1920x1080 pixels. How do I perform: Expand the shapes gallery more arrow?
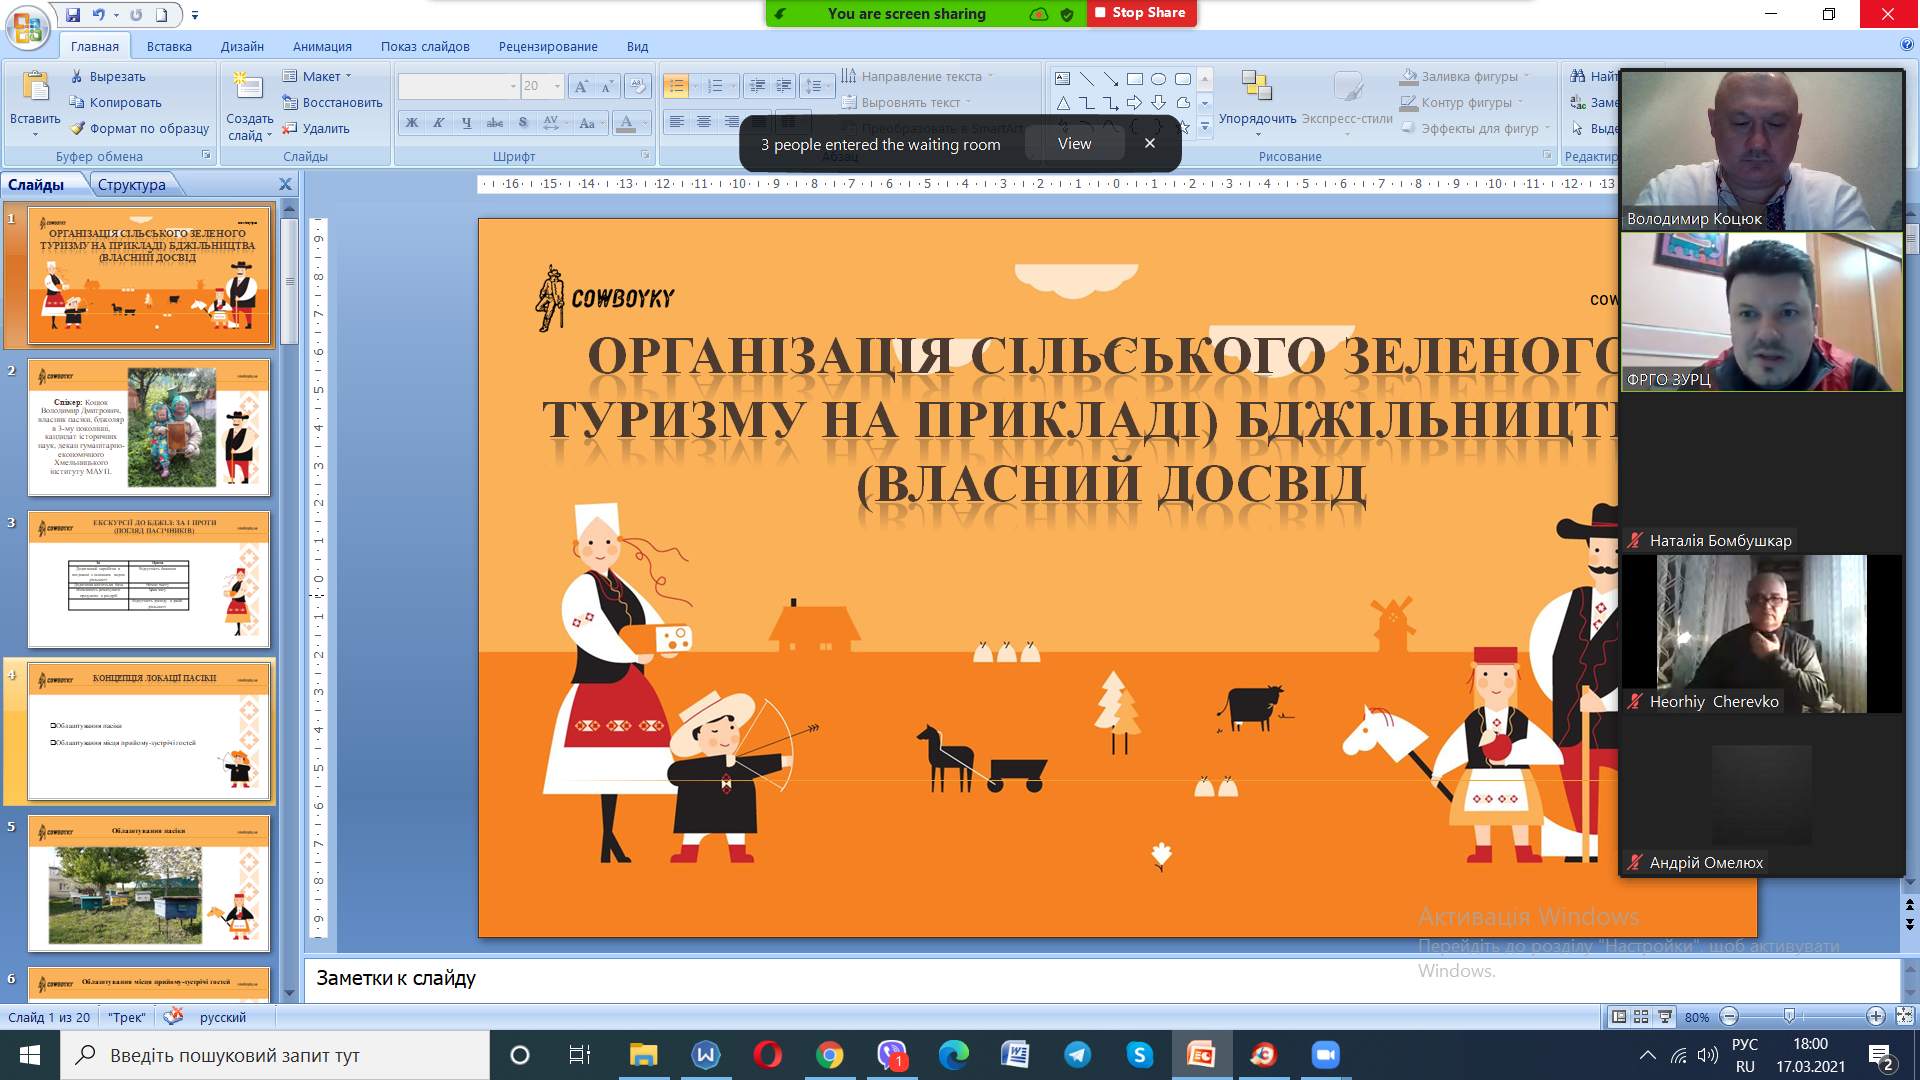click(x=1205, y=127)
